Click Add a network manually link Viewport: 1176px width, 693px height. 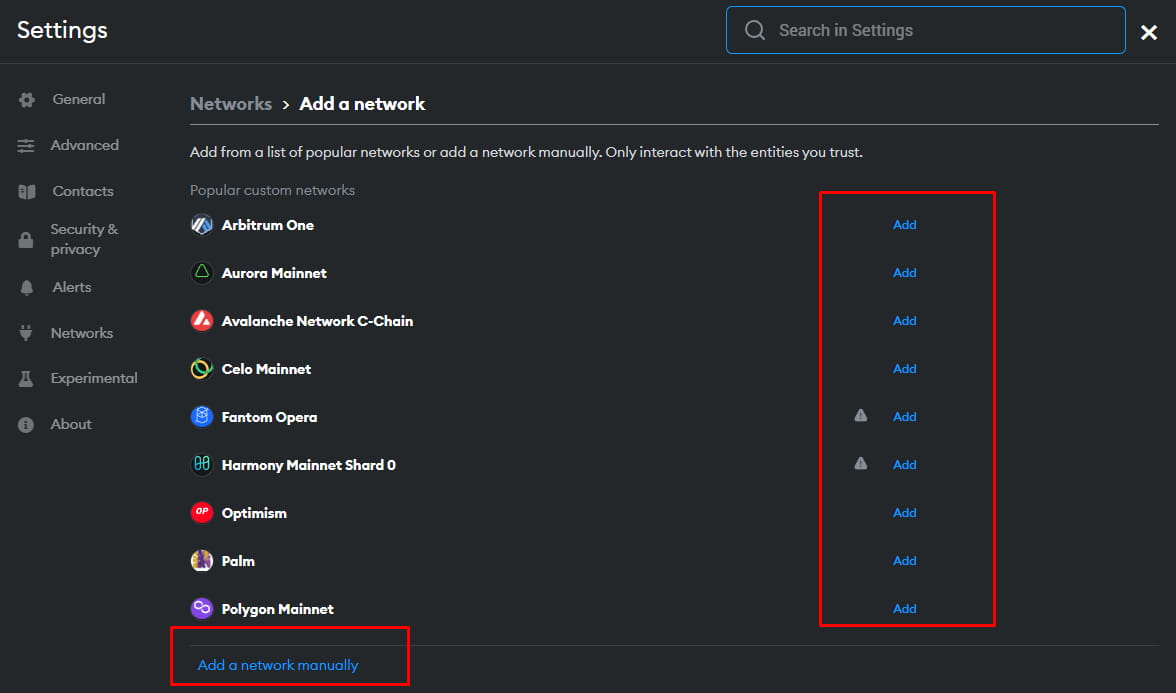pyautogui.click(x=278, y=665)
